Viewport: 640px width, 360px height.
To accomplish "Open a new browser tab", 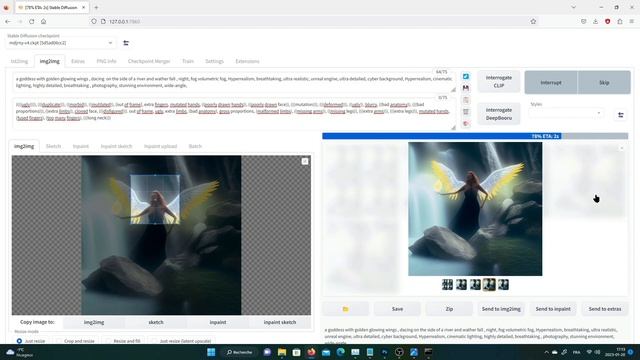I will click(96, 7).
